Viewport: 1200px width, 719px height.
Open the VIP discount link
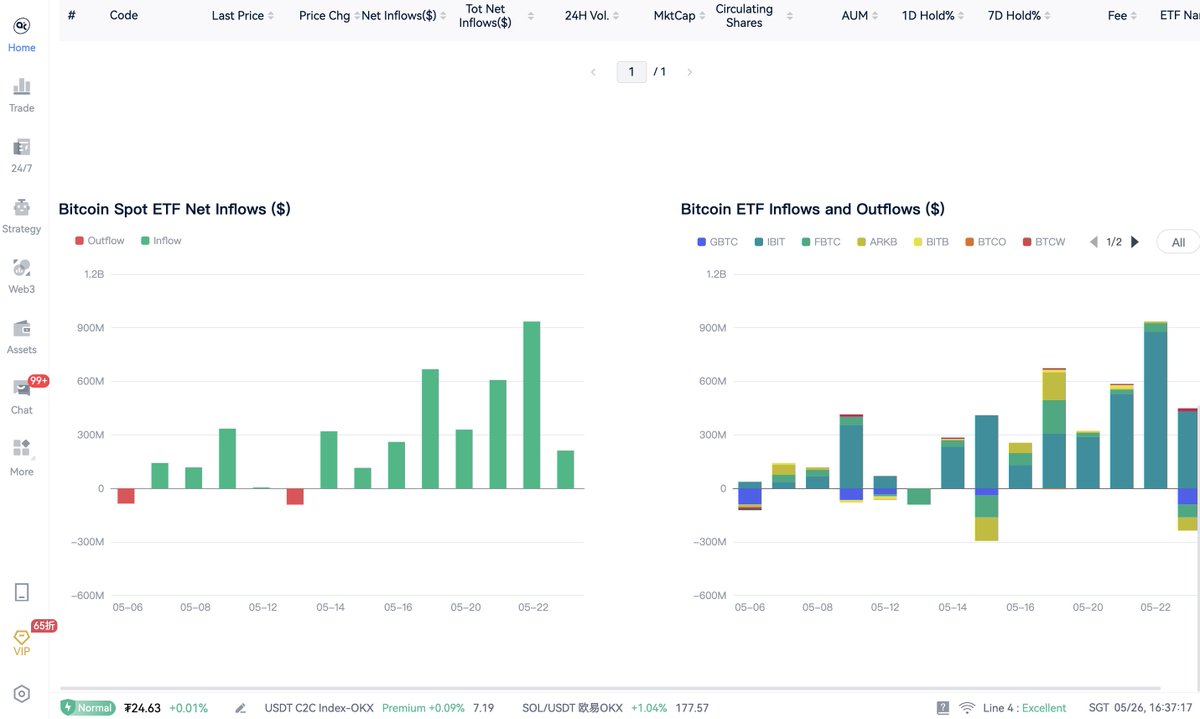pos(21,640)
